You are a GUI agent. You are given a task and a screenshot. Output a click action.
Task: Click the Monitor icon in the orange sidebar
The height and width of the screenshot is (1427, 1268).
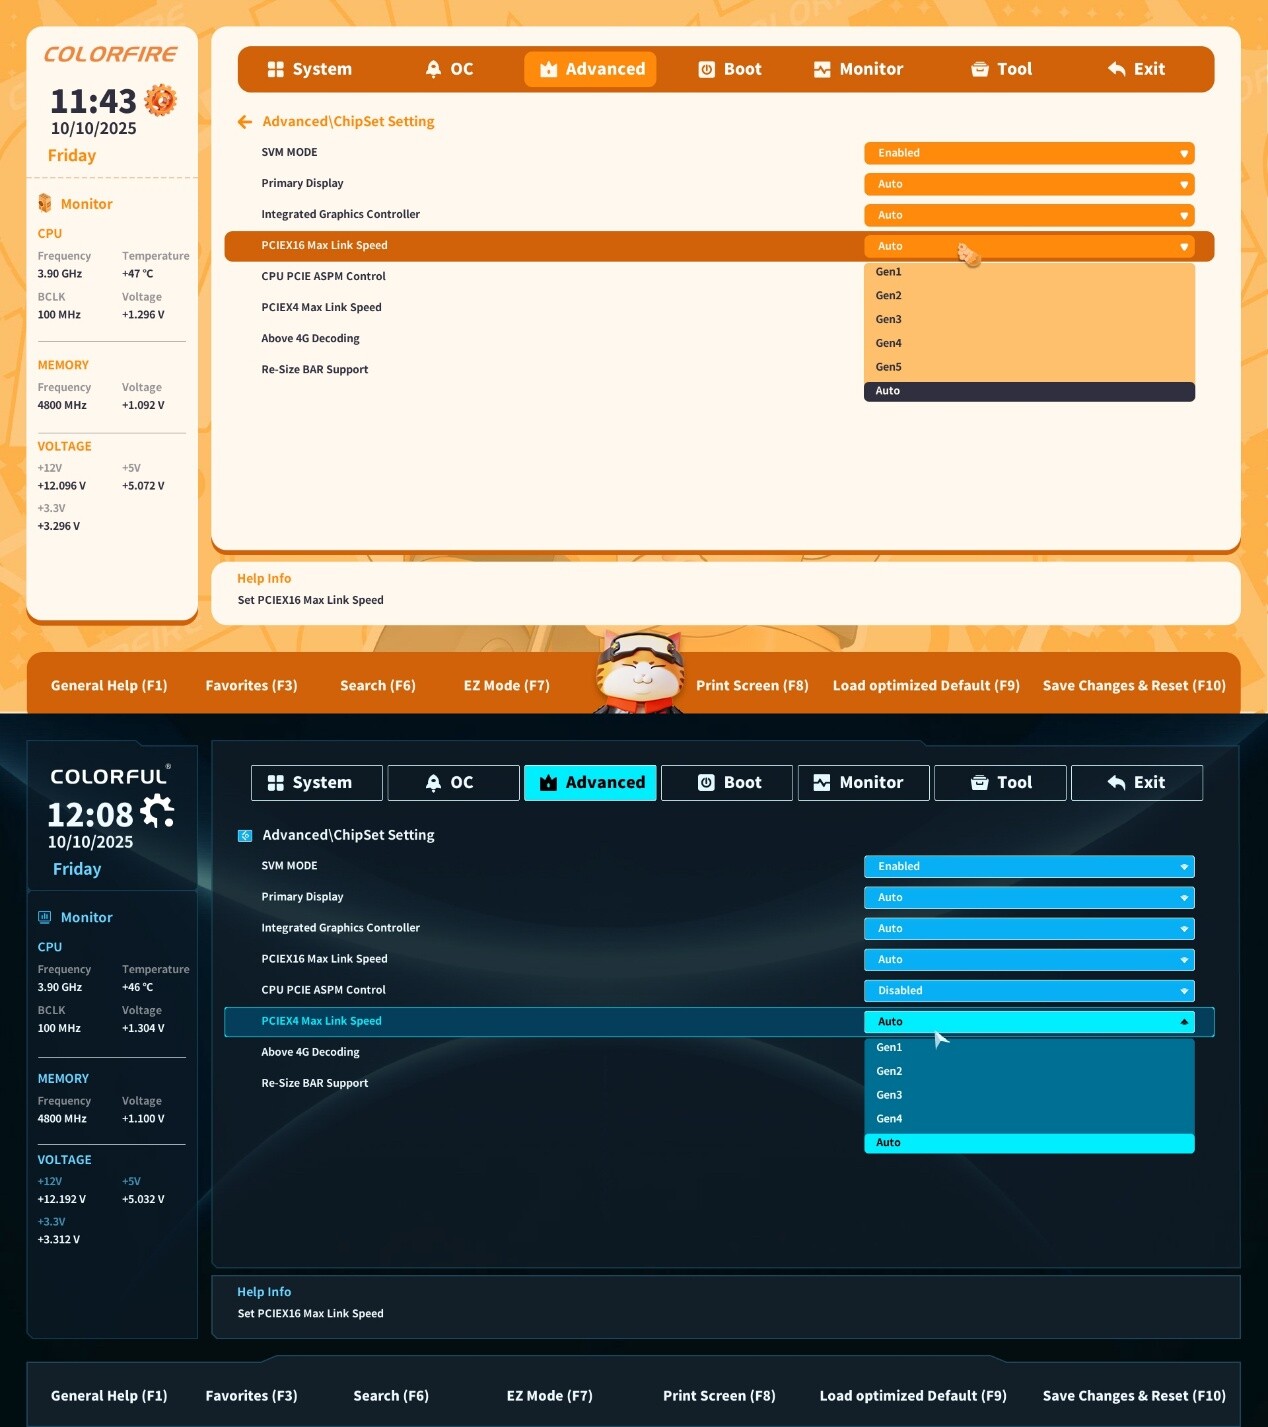(45, 204)
